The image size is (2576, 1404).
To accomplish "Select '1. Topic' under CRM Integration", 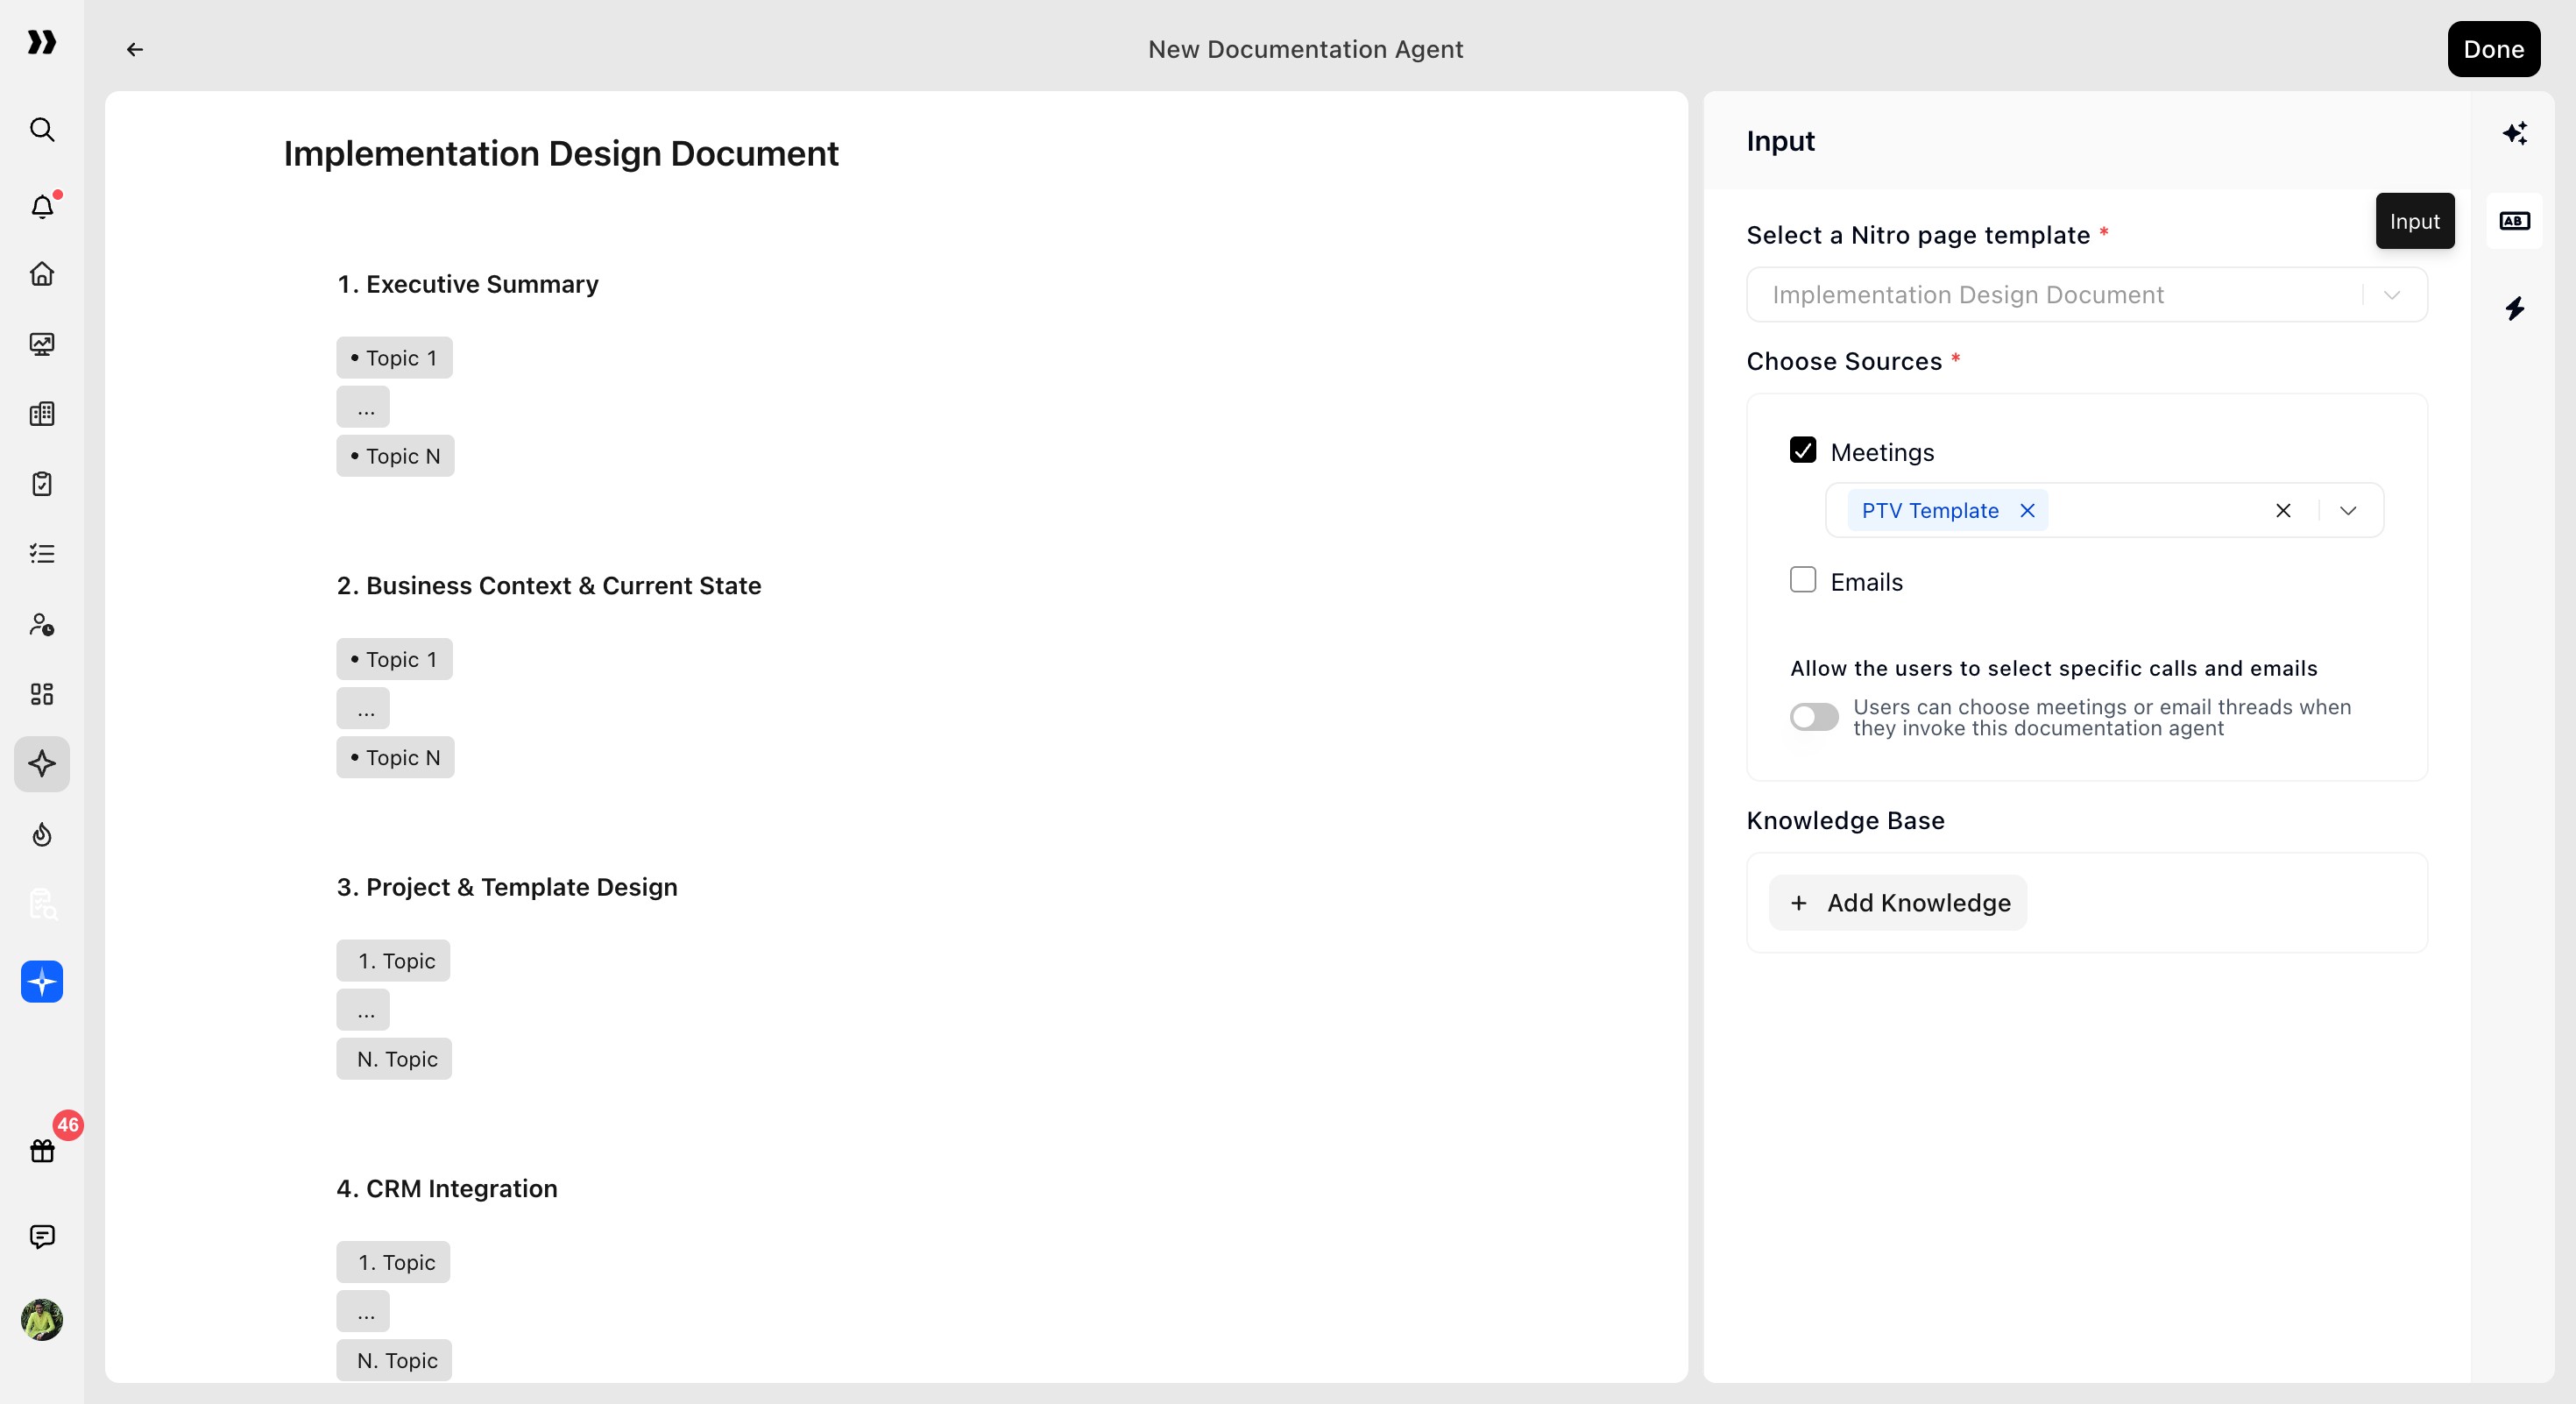I will pos(393,1263).
